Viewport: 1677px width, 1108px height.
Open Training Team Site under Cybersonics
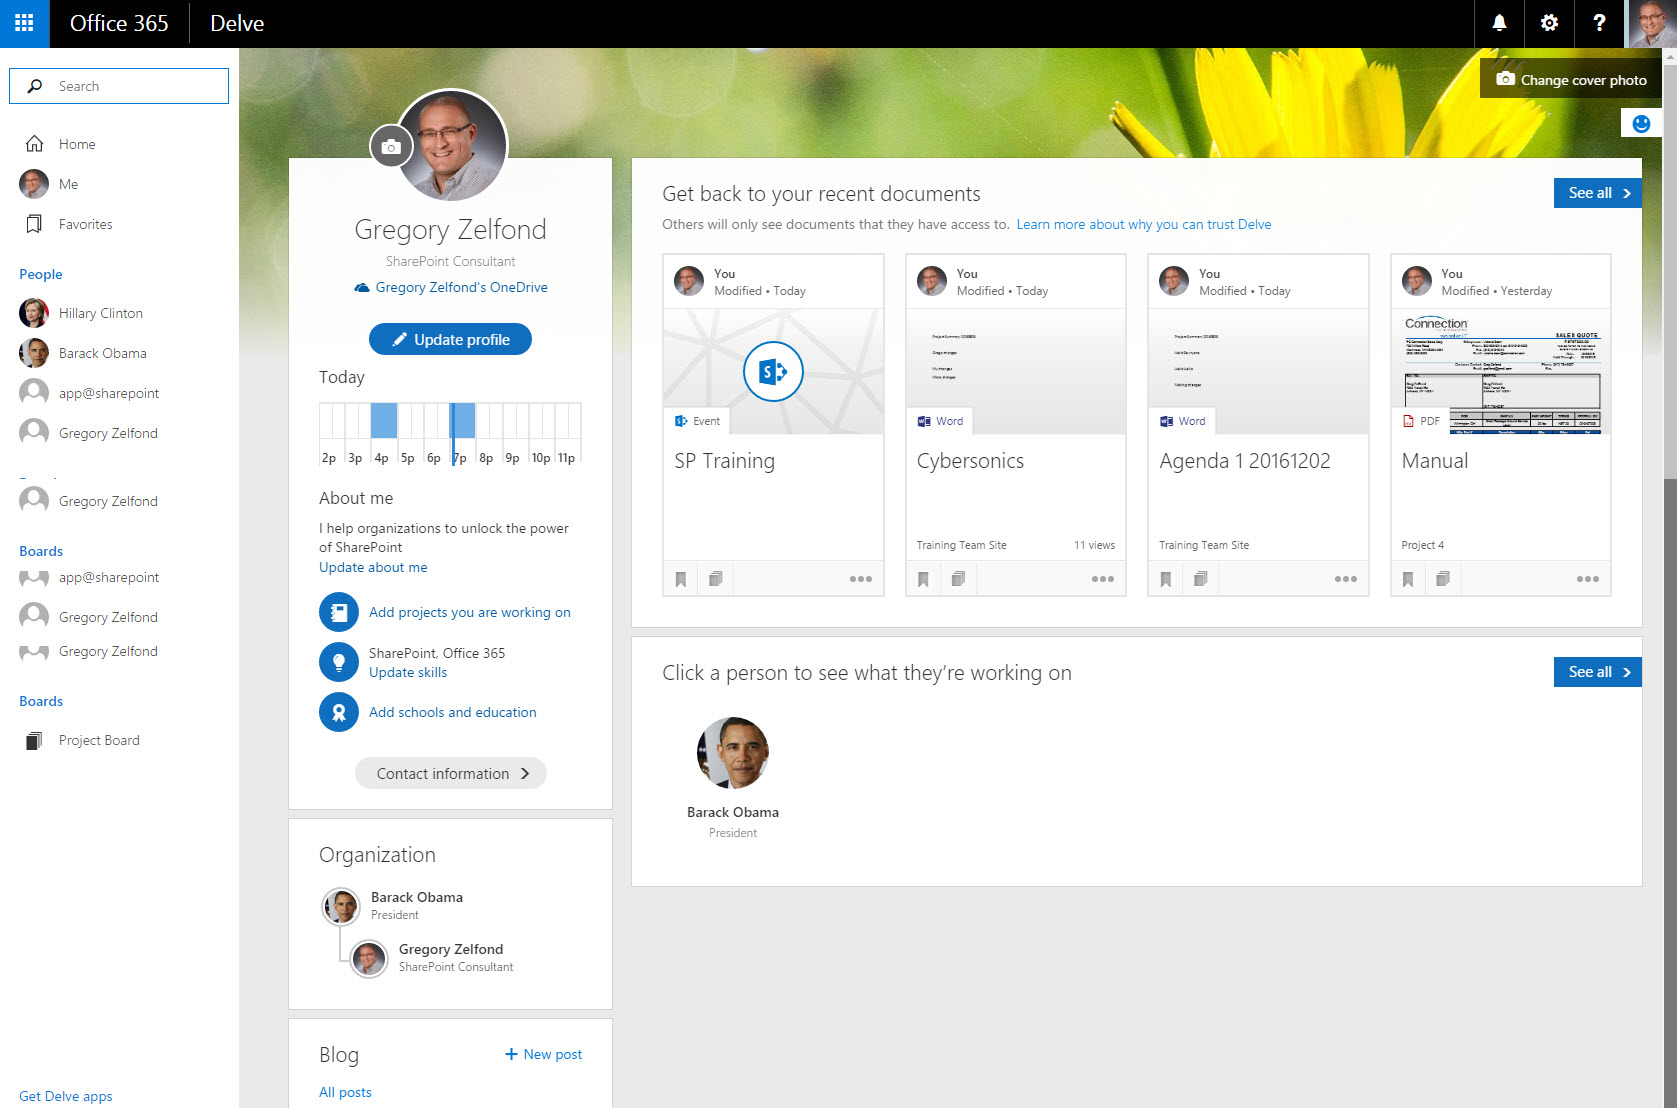tap(961, 545)
